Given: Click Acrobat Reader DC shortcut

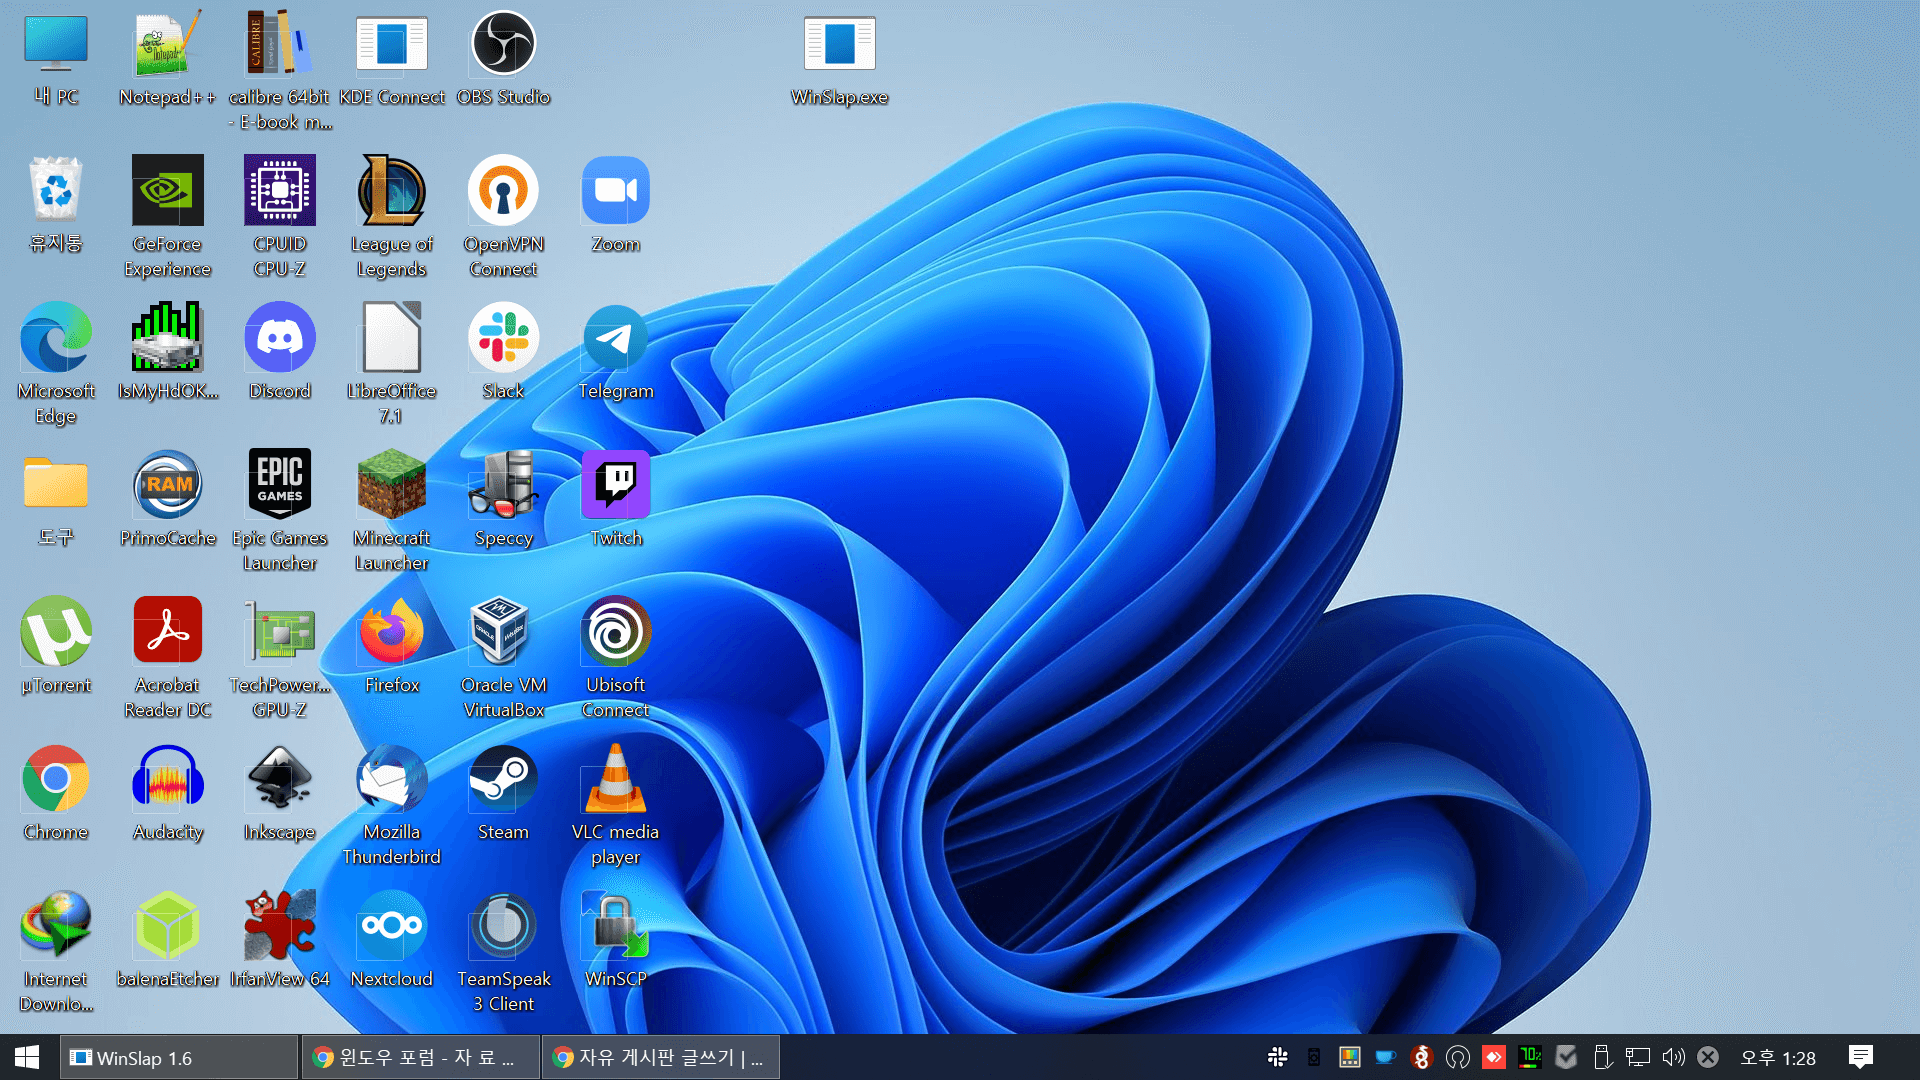Looking at the screenshot, I should (x=168, y=657).
